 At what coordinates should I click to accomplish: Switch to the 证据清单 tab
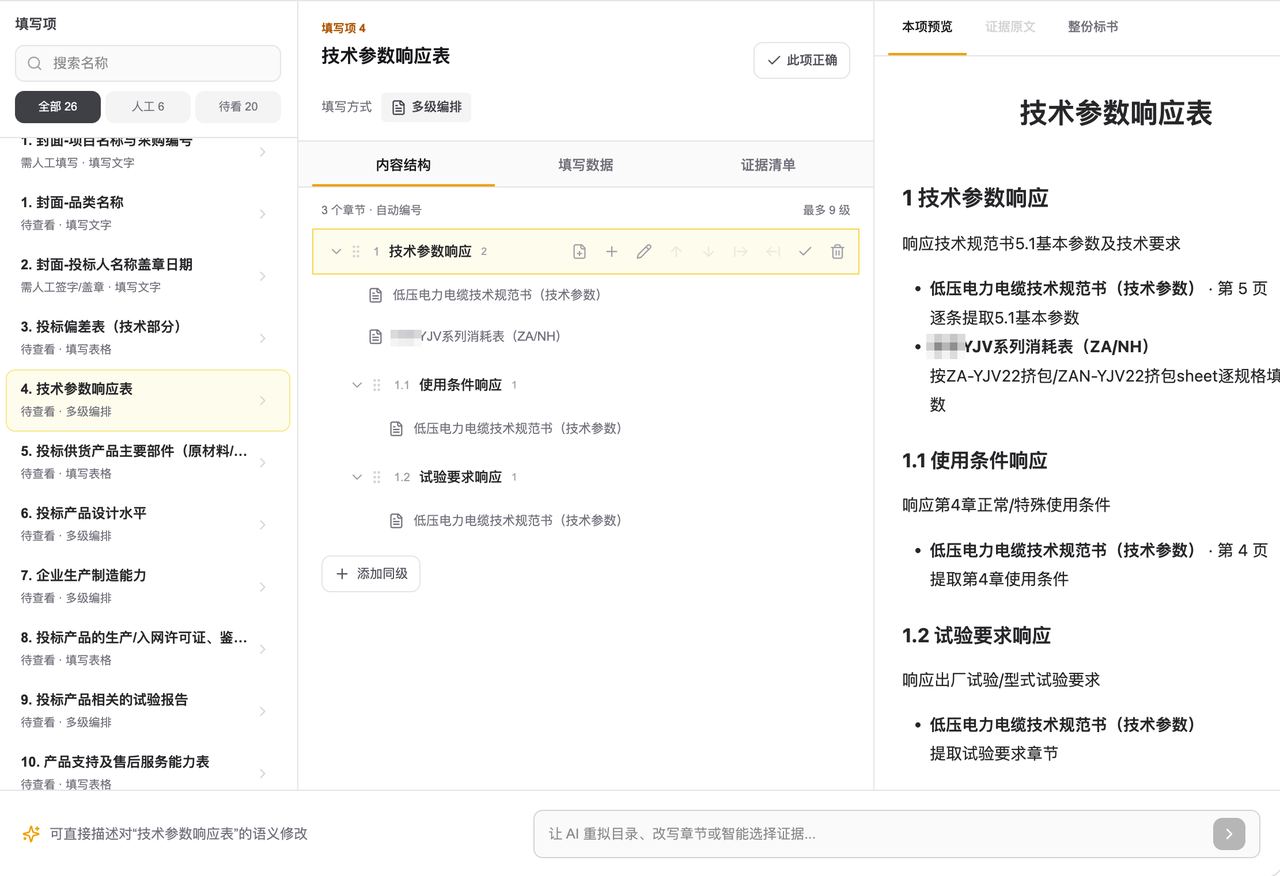pyautogui.click(x=768, y=165)
